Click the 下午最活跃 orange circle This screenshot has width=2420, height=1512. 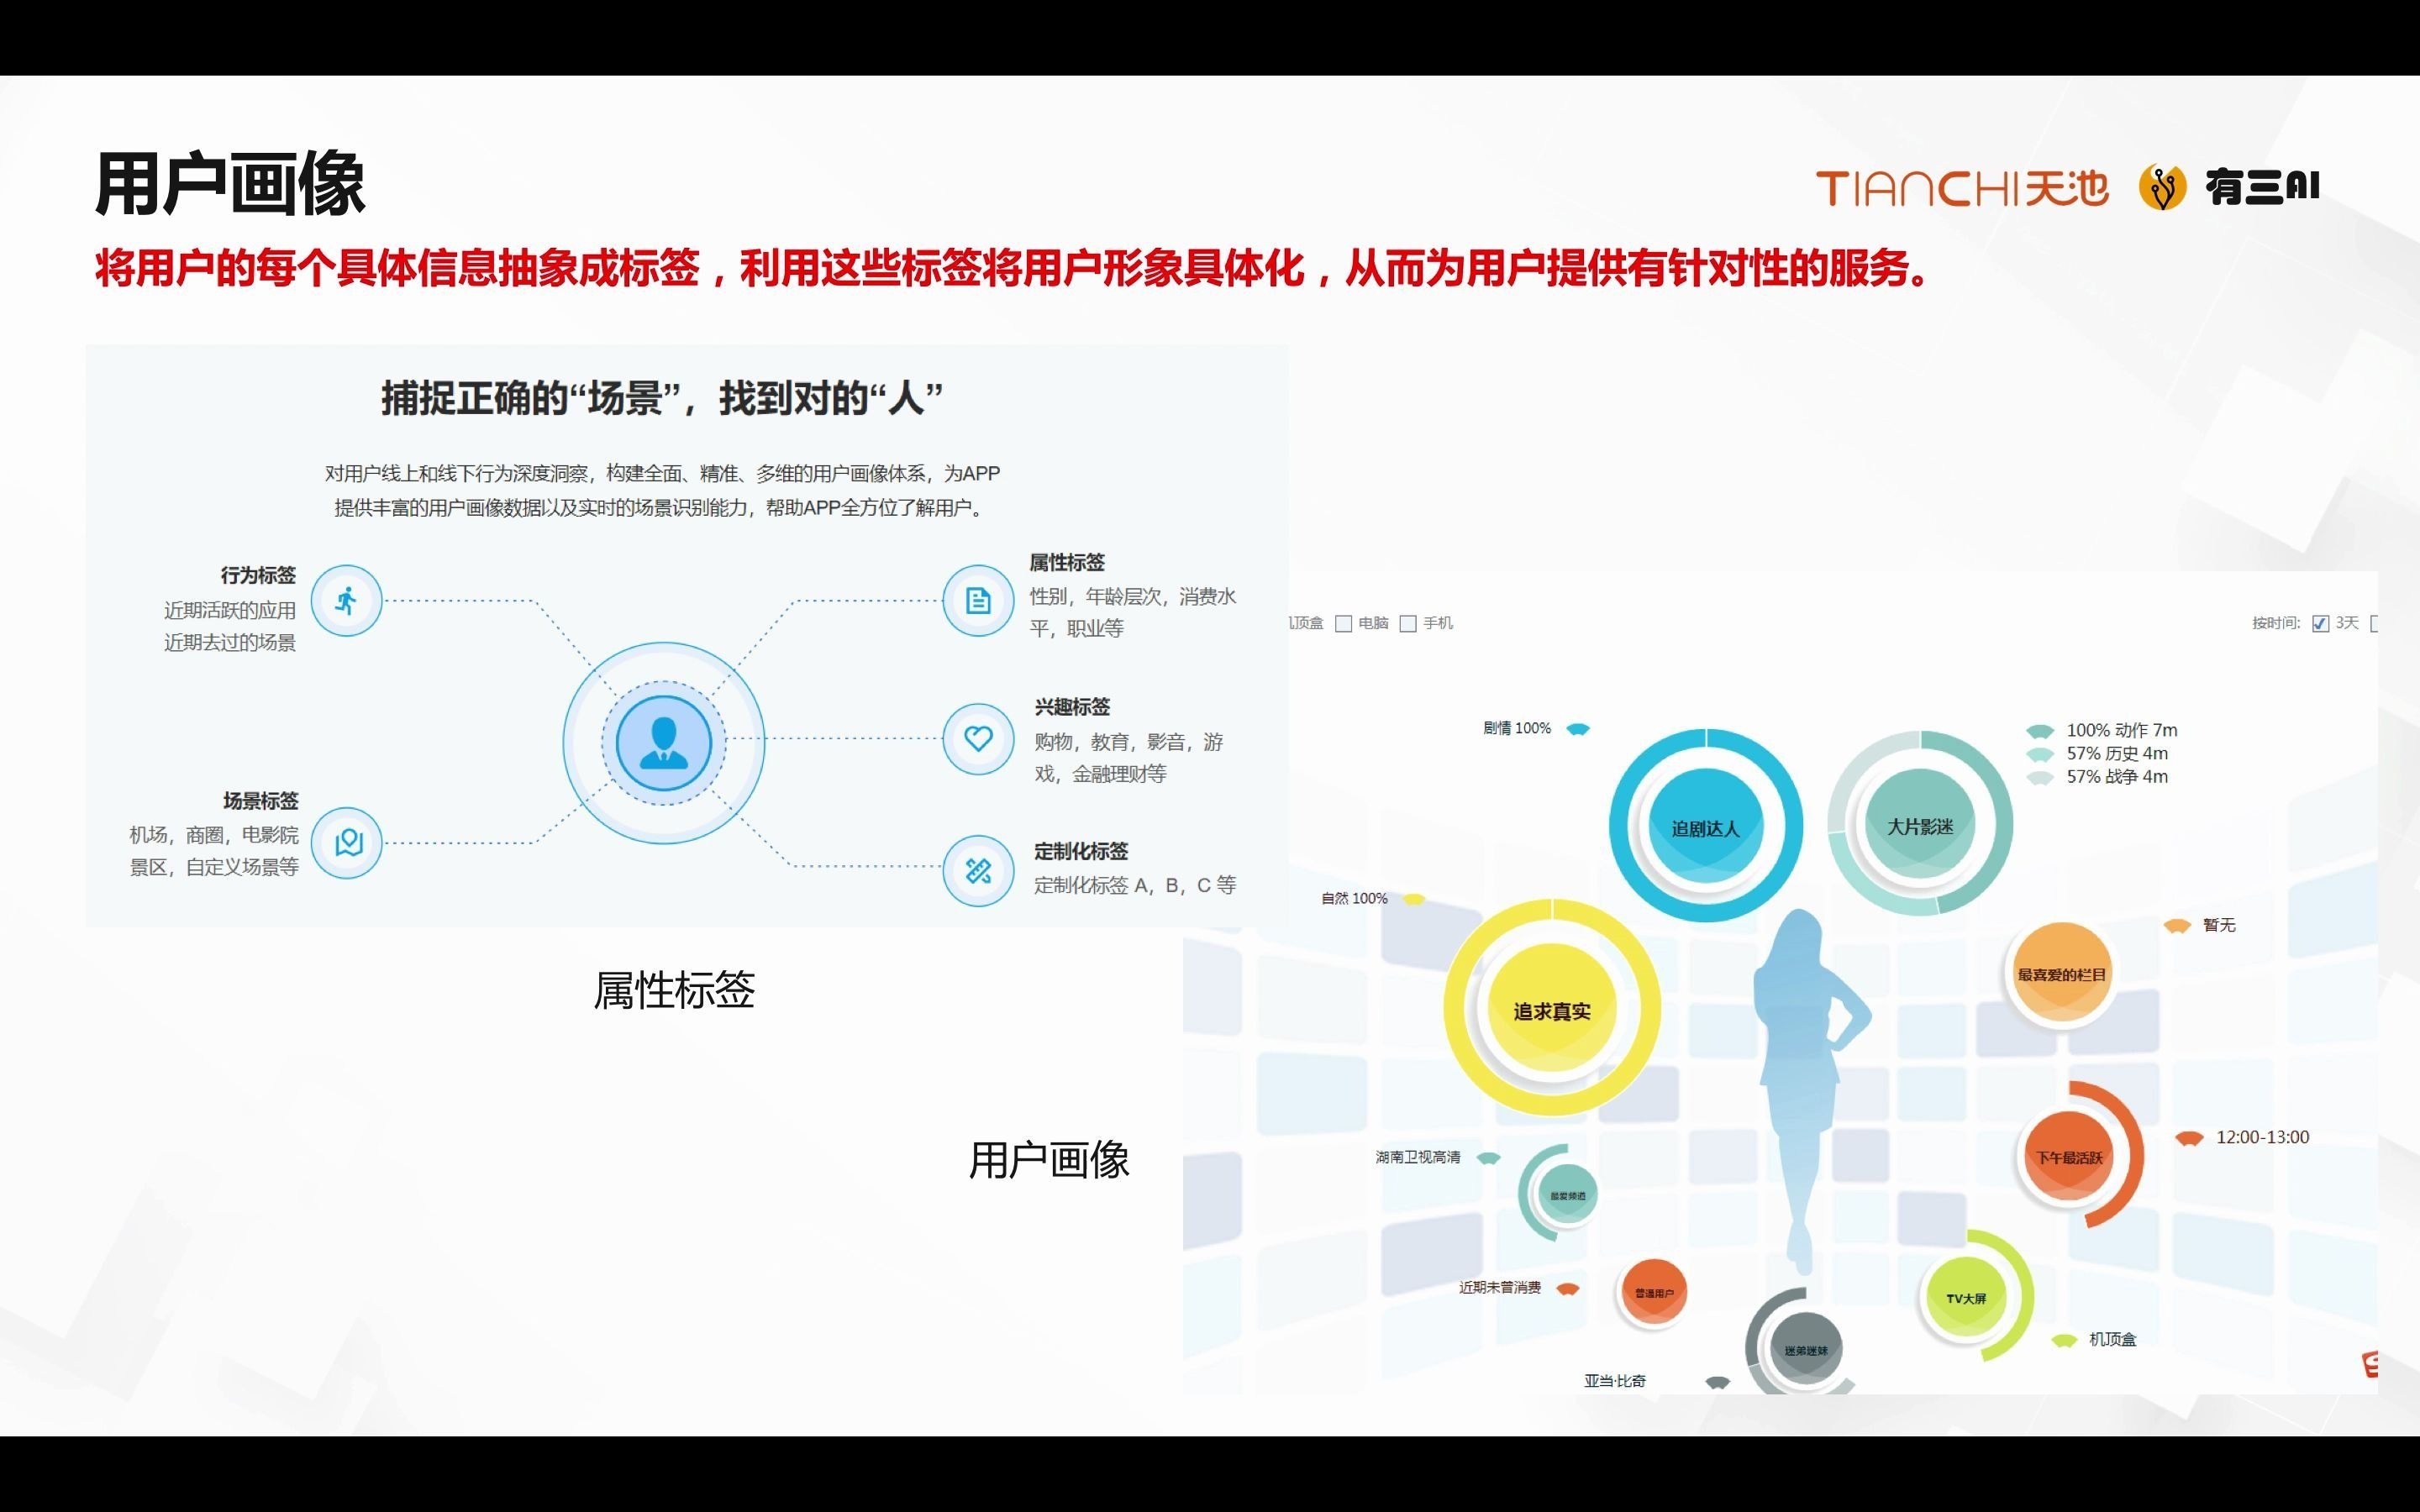[x=2070, y=1156]
